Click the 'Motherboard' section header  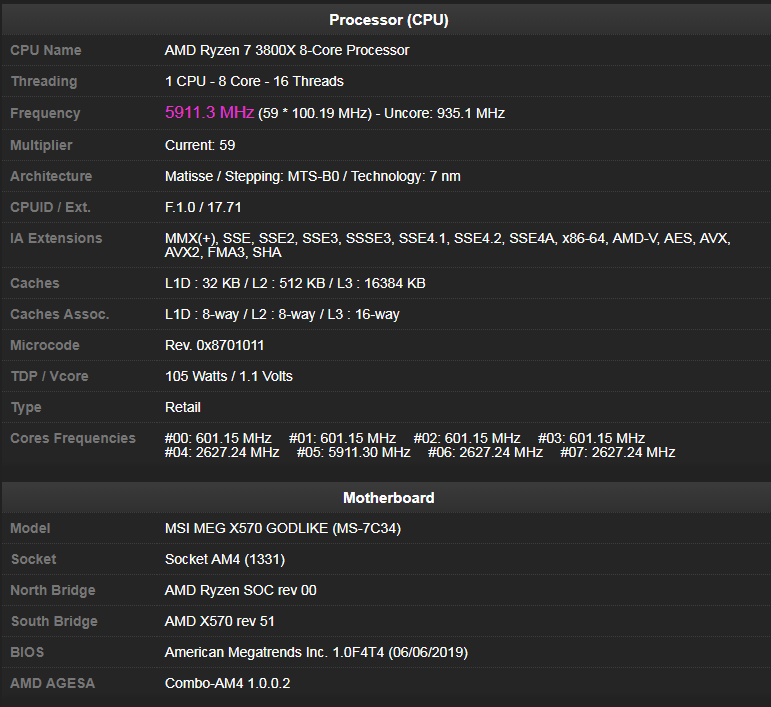(x=388, y=498)
